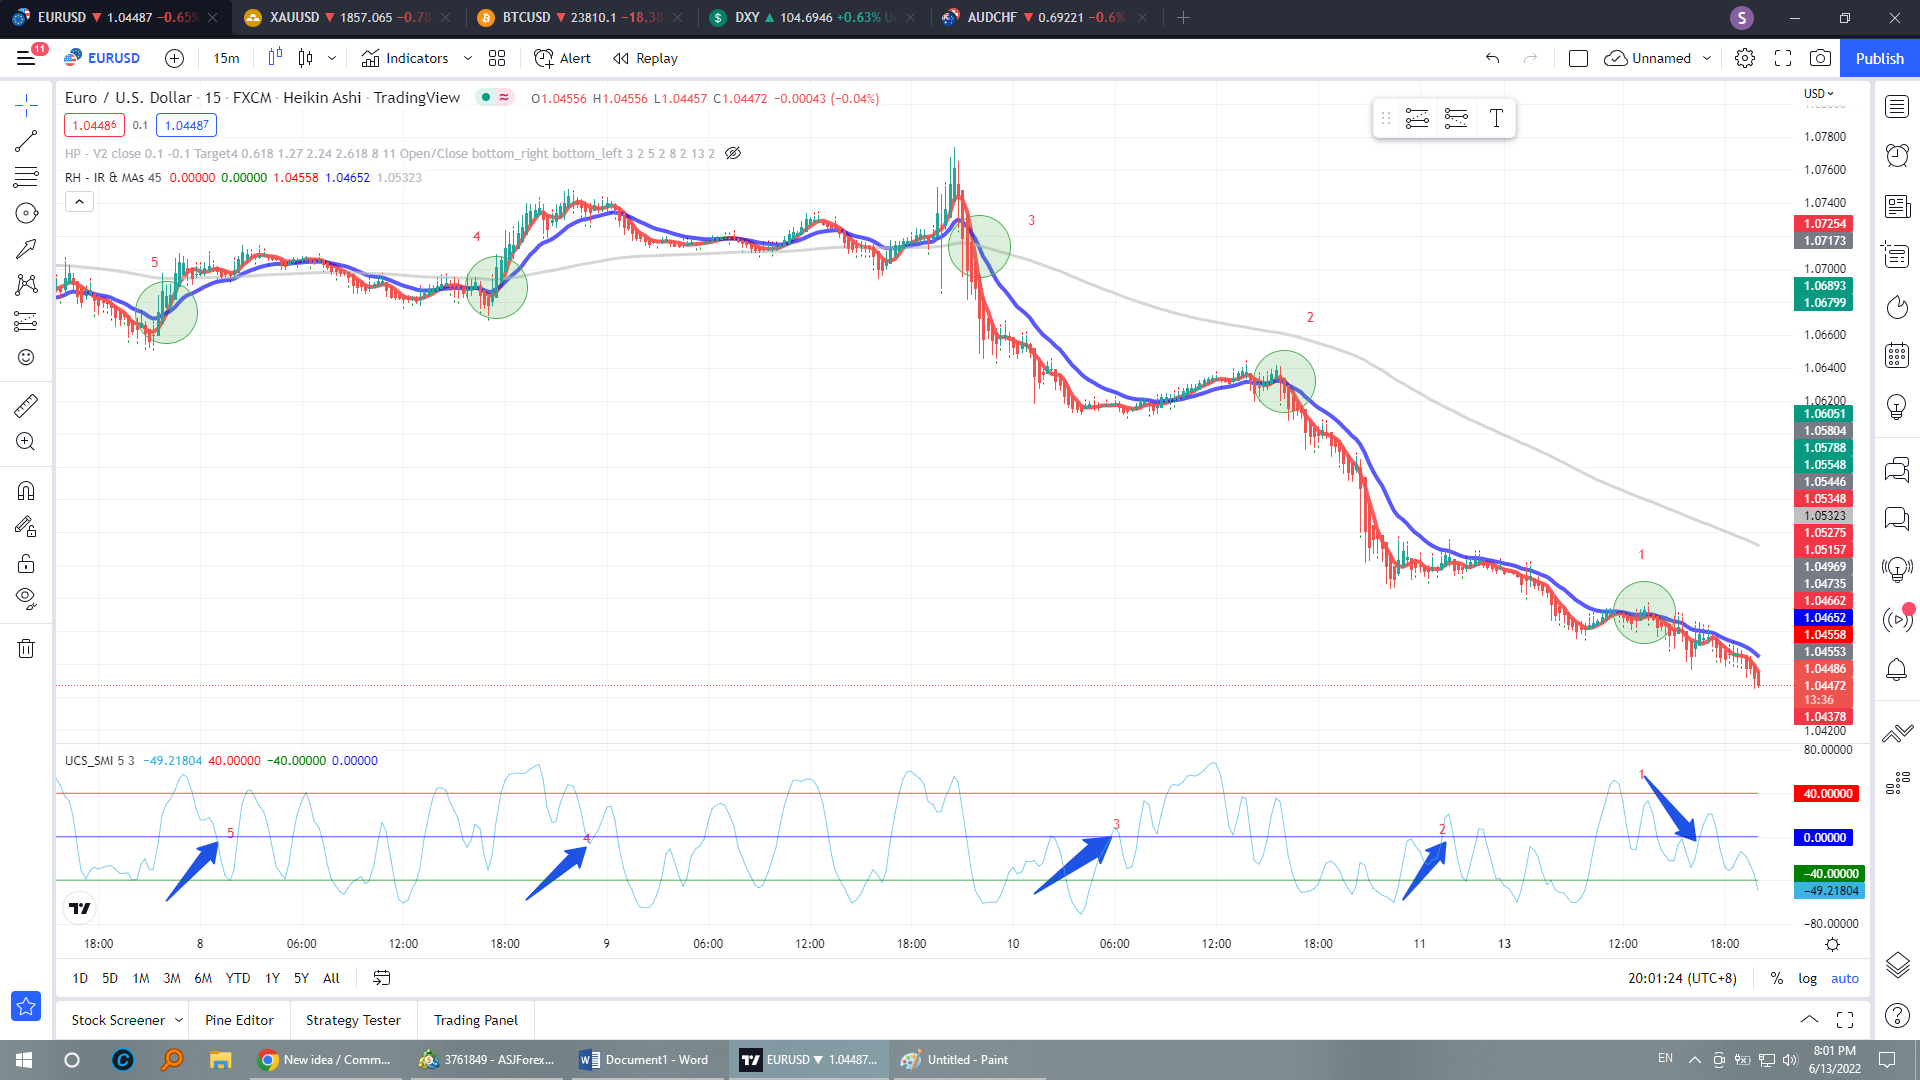Switch to BTCUSD browser tab
Image resolution: width=1920 pixels, height=1080 pixels.
coord(582,17)
